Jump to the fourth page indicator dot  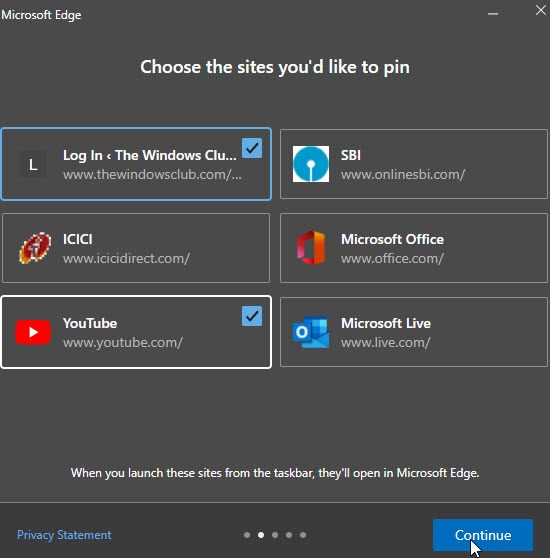[x=289, y=535]
